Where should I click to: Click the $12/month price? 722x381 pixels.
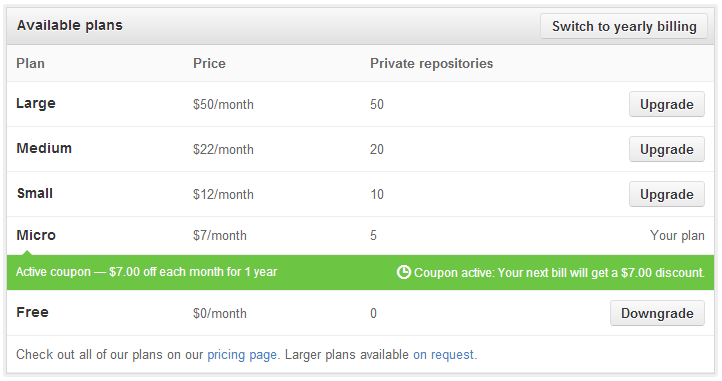tap(223, 194)
